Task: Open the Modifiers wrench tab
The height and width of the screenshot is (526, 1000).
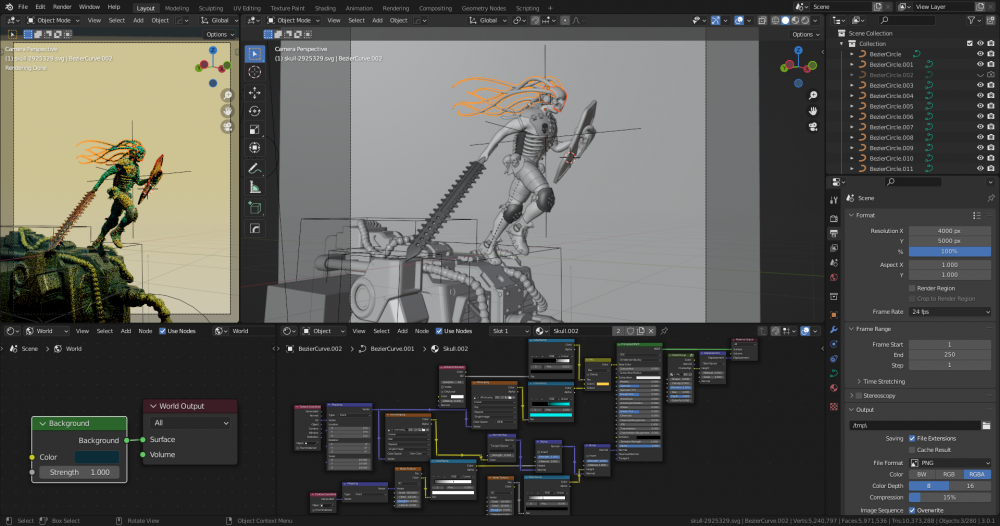Action: [x=834, y=330]
